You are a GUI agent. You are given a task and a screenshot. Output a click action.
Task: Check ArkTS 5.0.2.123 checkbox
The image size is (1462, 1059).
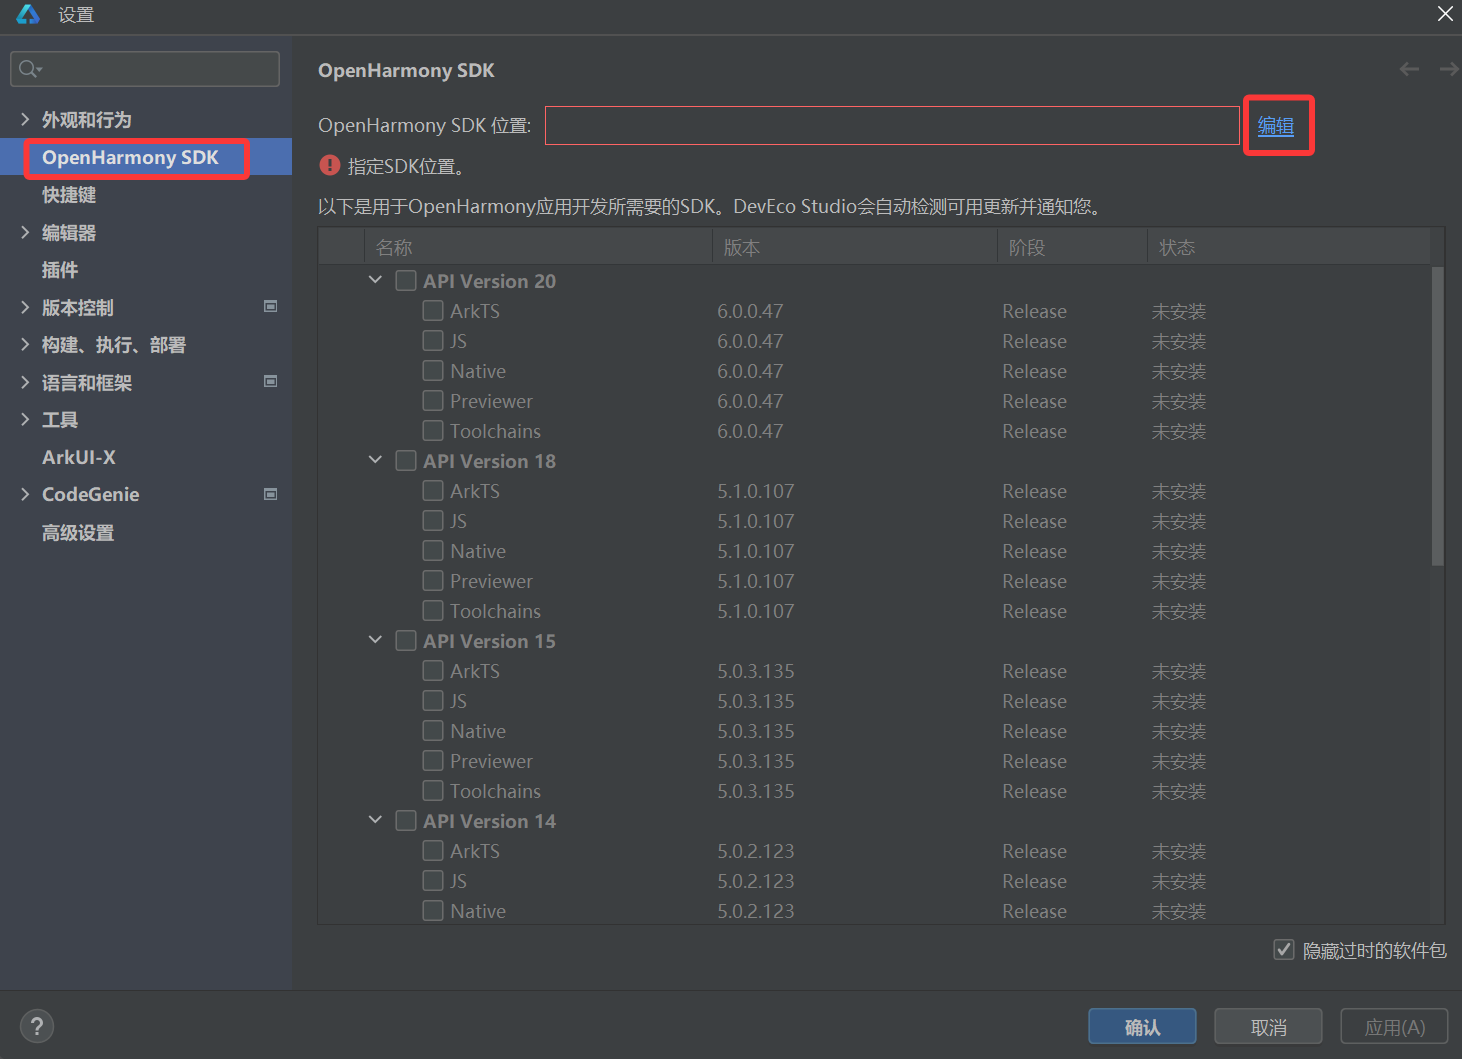point(433,851)
